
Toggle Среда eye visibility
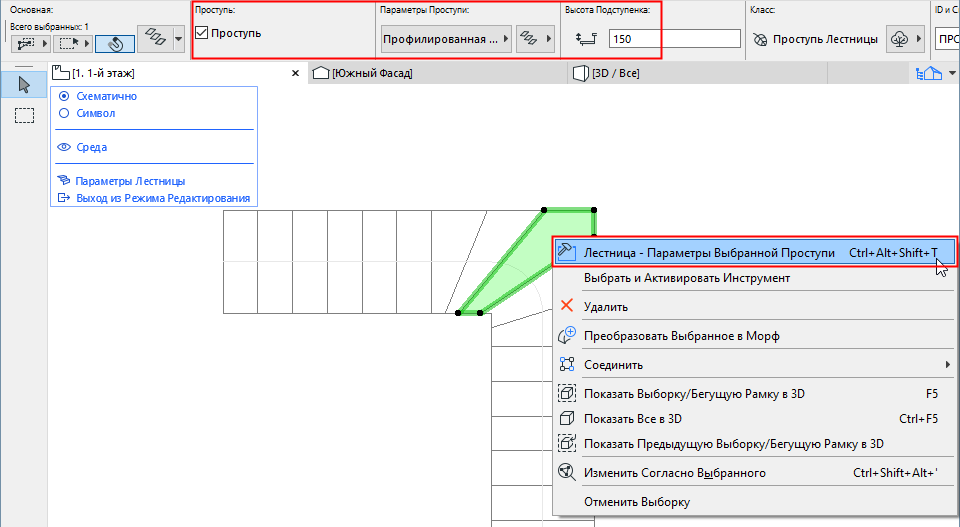(64, 147)
